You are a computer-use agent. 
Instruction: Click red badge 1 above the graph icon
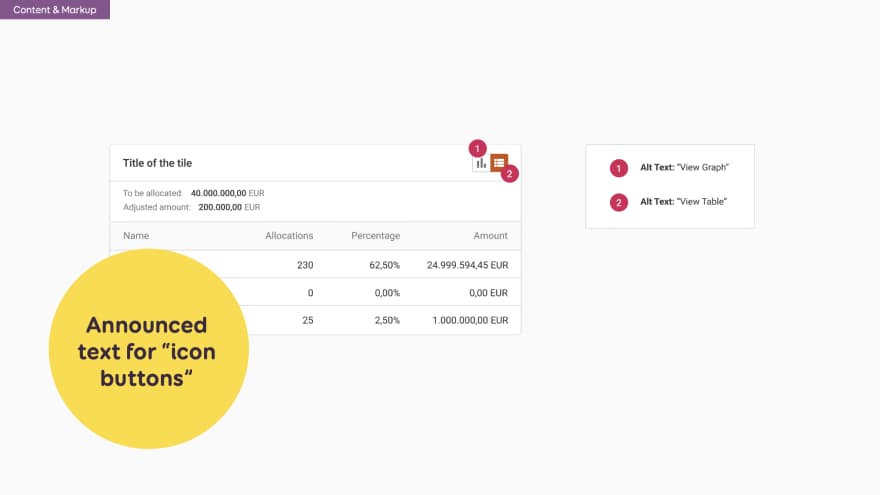tap(477, 148)
